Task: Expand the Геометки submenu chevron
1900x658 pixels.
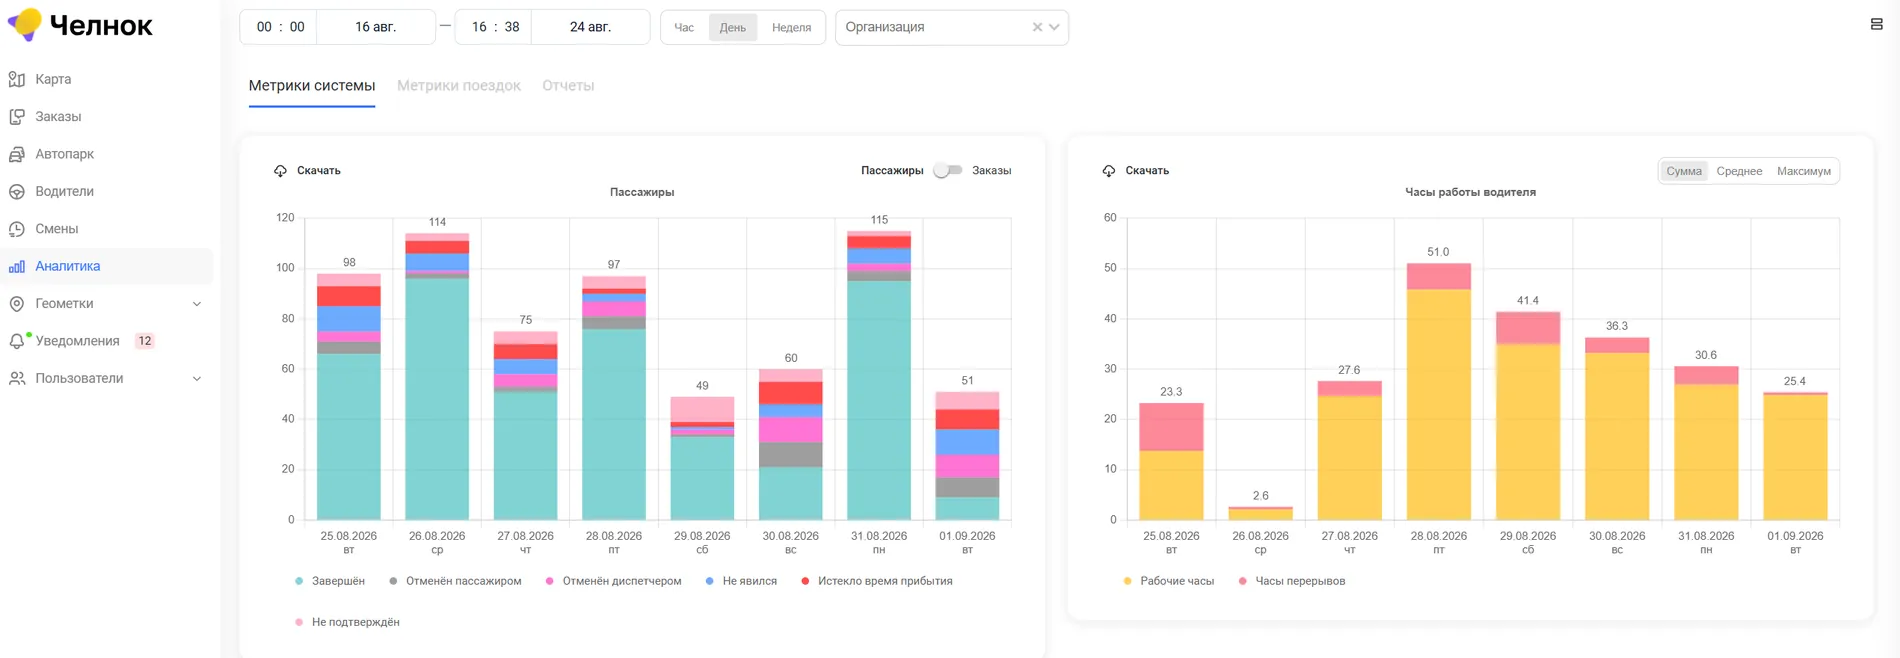Action: coord(197,304)
